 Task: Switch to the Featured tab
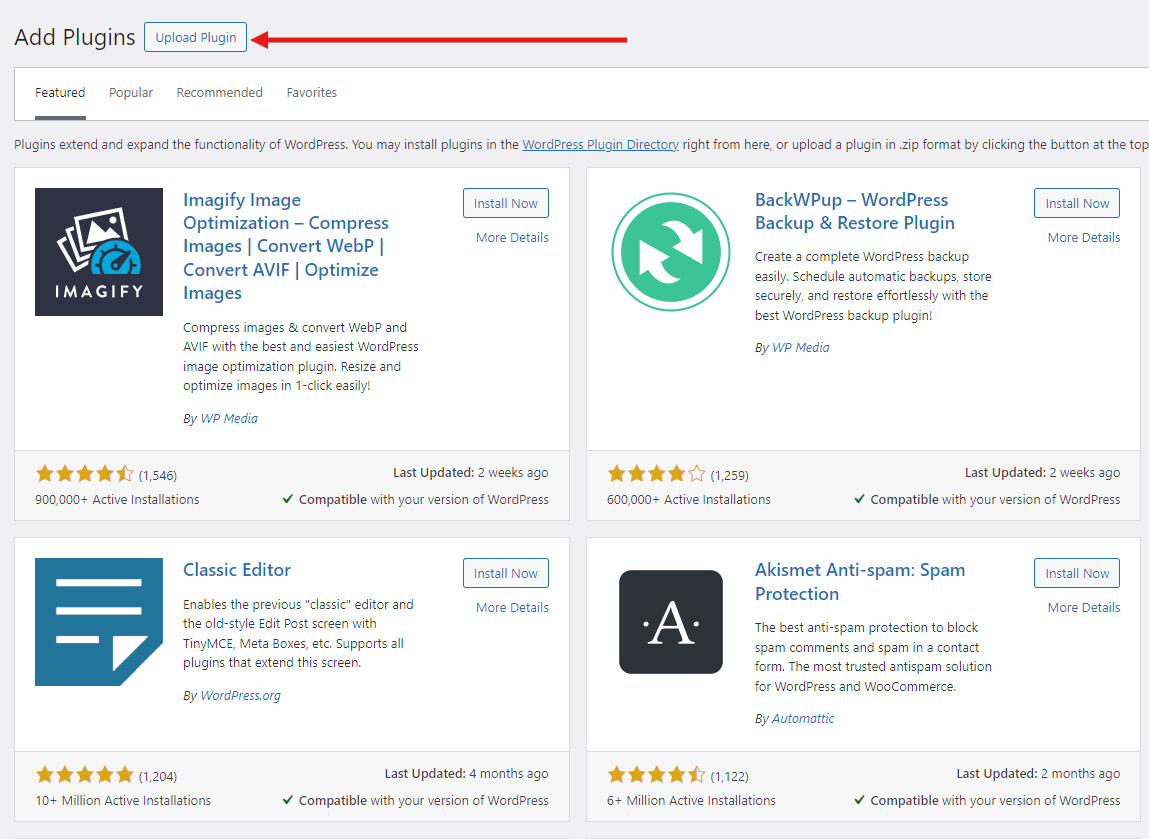[x=60, y=92]
